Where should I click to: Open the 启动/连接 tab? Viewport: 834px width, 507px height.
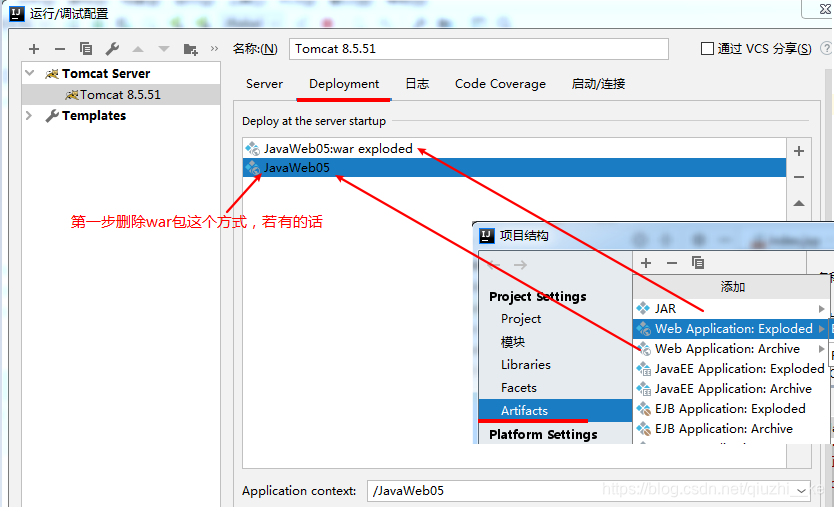598,84
